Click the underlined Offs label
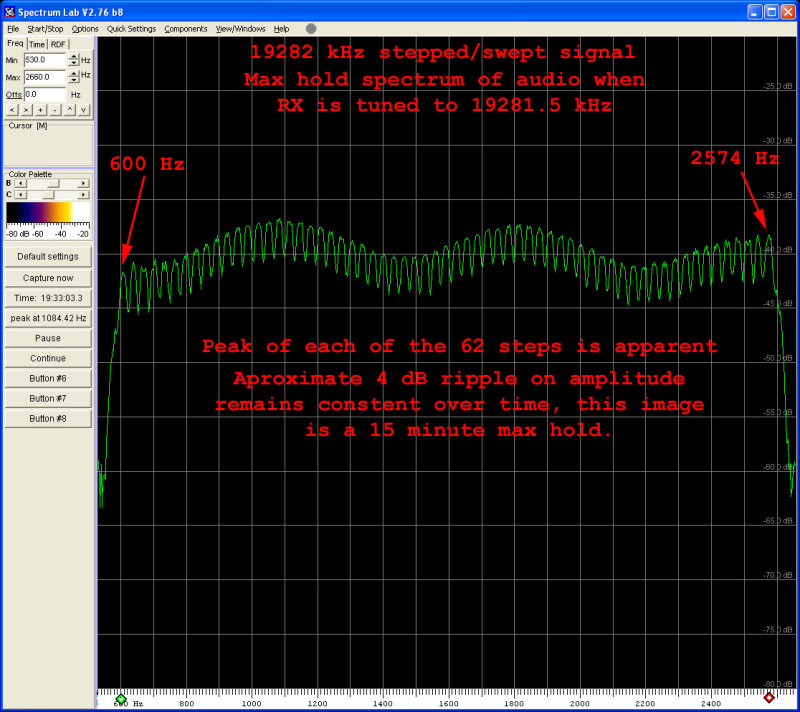This screenshot has height=712, width=800. [x=14, y=95]
